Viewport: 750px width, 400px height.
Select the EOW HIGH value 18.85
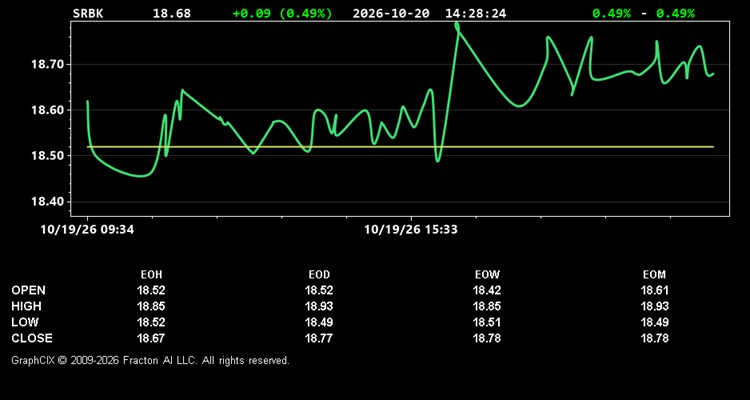coord(487,306)
